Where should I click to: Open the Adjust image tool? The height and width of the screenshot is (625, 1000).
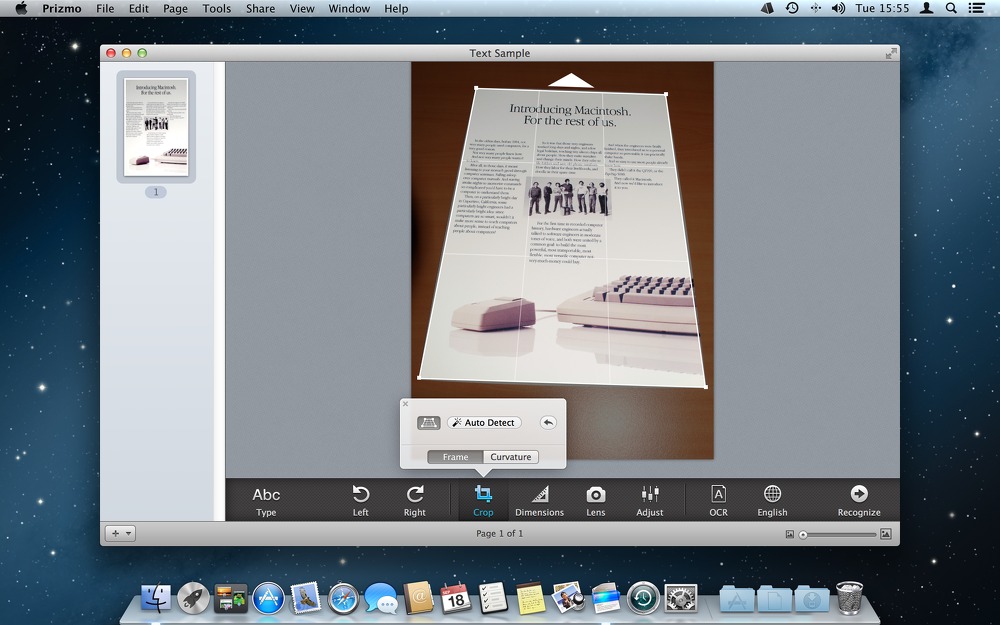pos(650,501)
